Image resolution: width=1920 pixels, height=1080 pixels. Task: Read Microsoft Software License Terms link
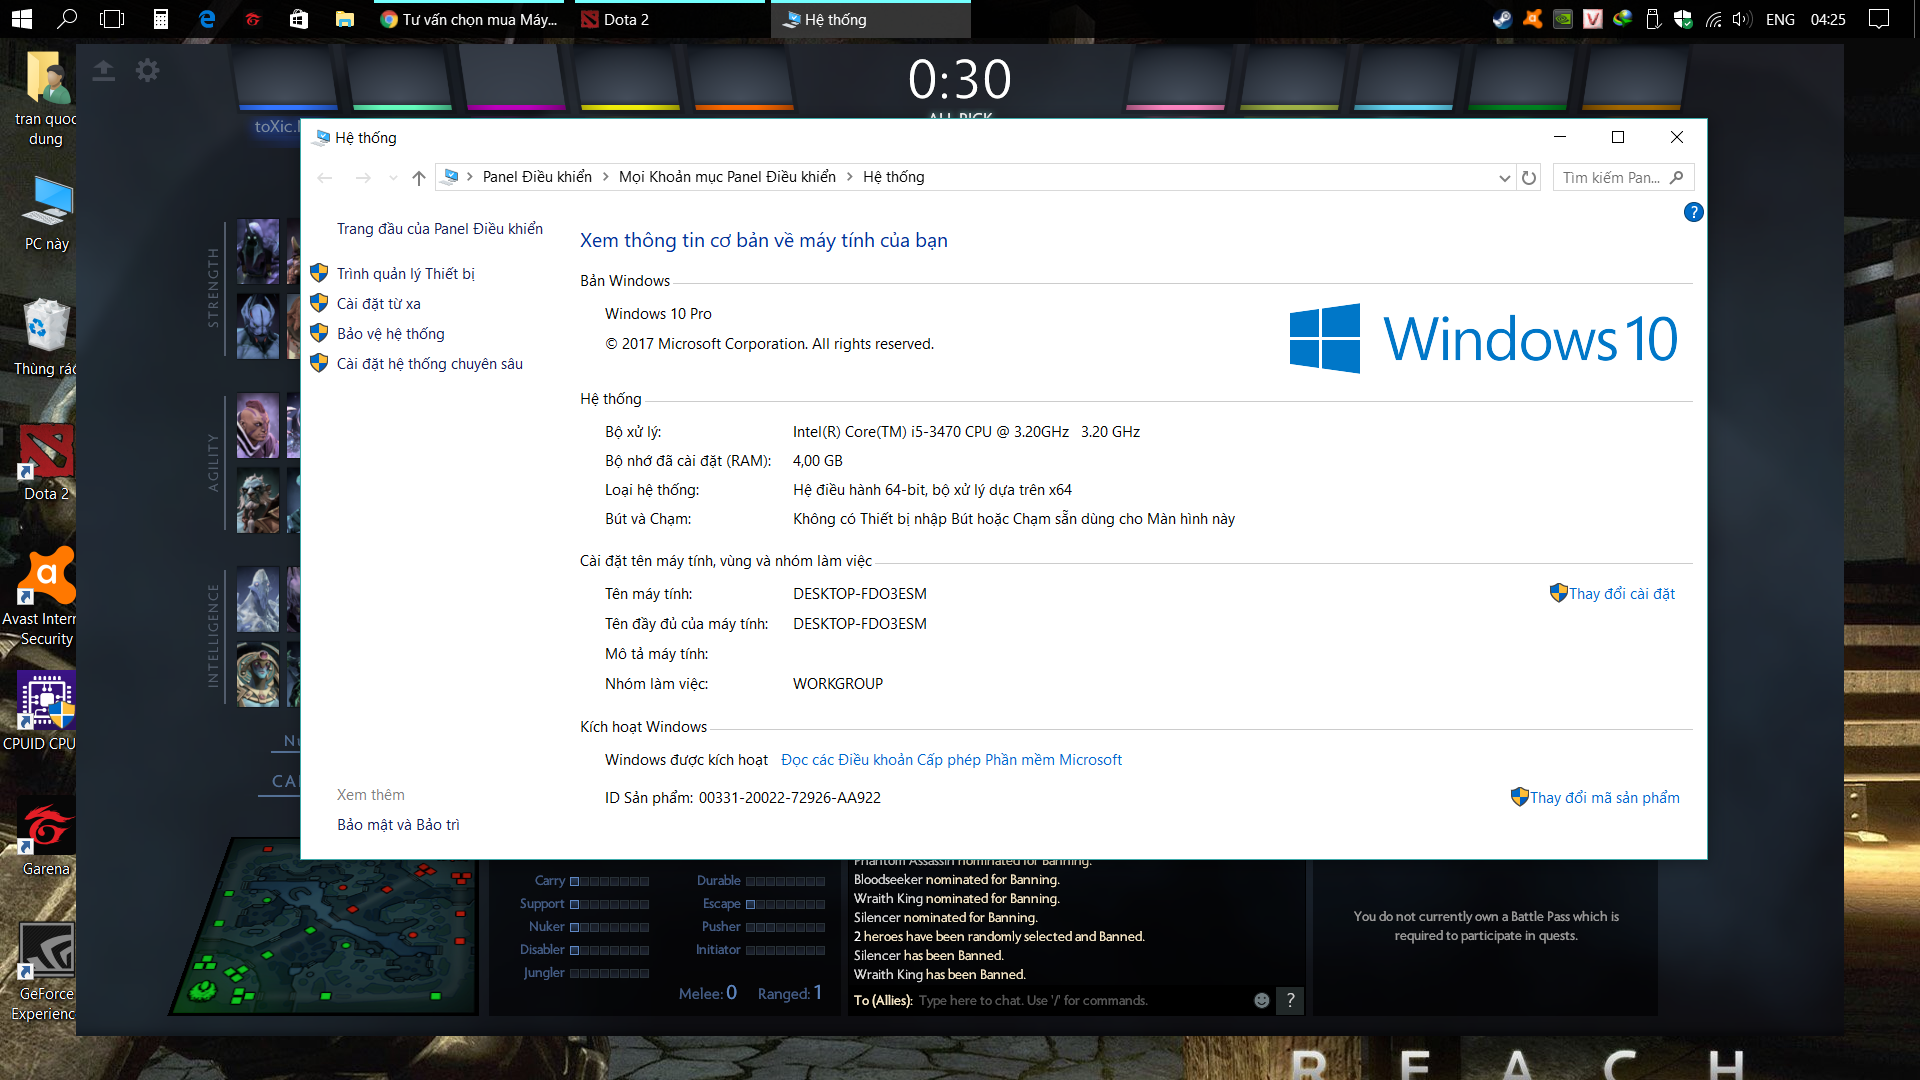(951, 760)
